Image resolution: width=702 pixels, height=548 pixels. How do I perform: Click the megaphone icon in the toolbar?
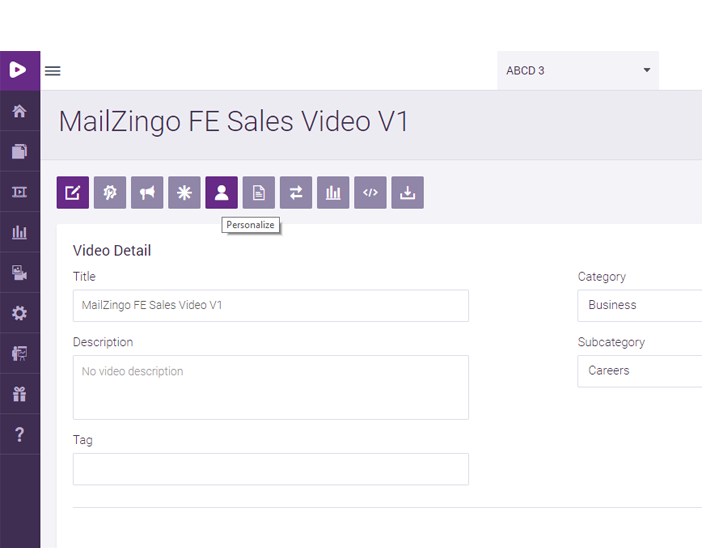pos(147,193)
